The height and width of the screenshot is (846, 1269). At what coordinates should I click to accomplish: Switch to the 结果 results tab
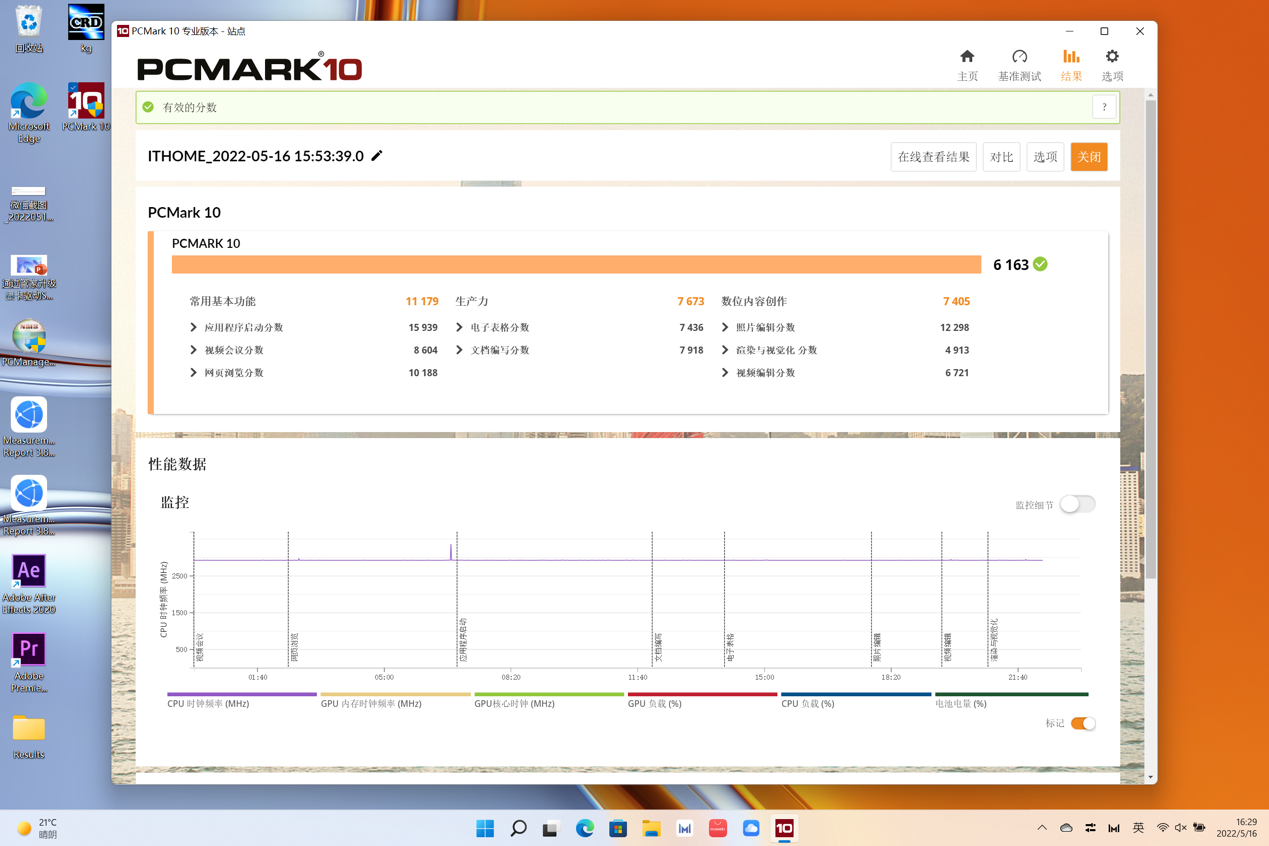[x=1071, y=65]
